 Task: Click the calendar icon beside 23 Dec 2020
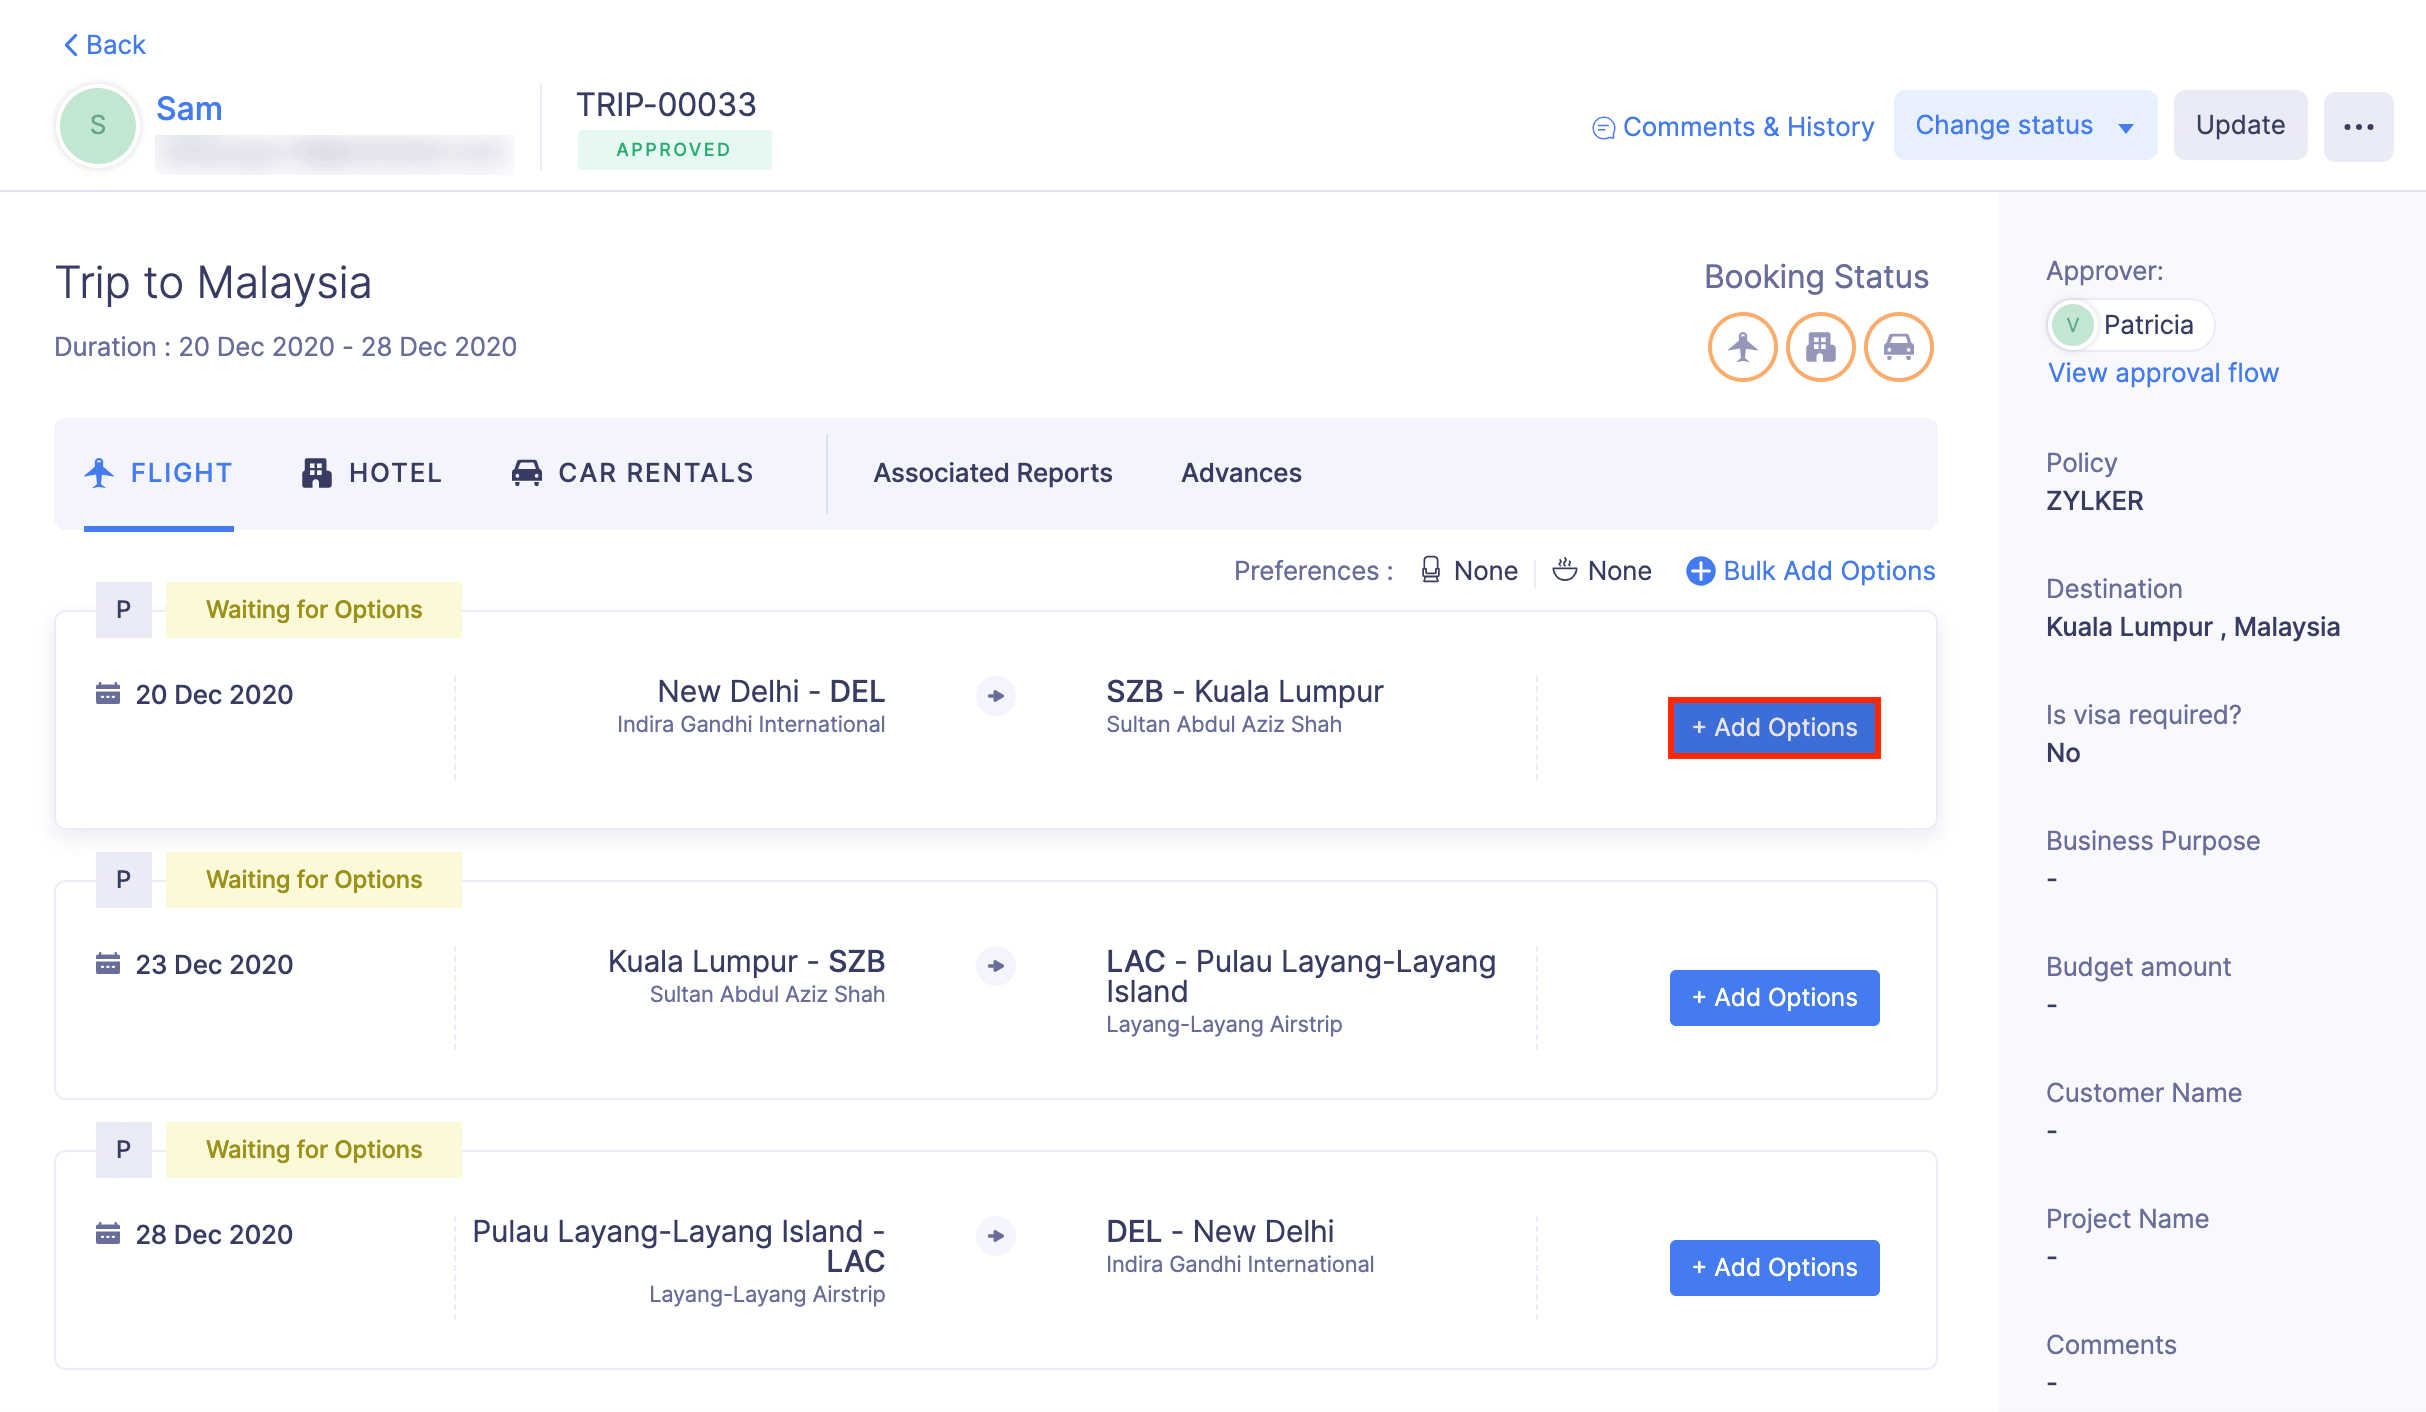[108, 964]
